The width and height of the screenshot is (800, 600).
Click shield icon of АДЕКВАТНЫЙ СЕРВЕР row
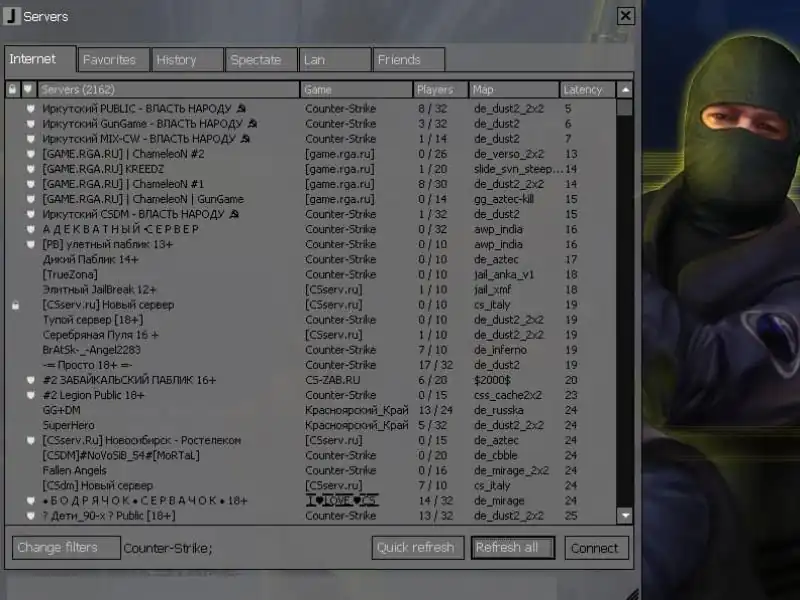click(x=31, y=229)
